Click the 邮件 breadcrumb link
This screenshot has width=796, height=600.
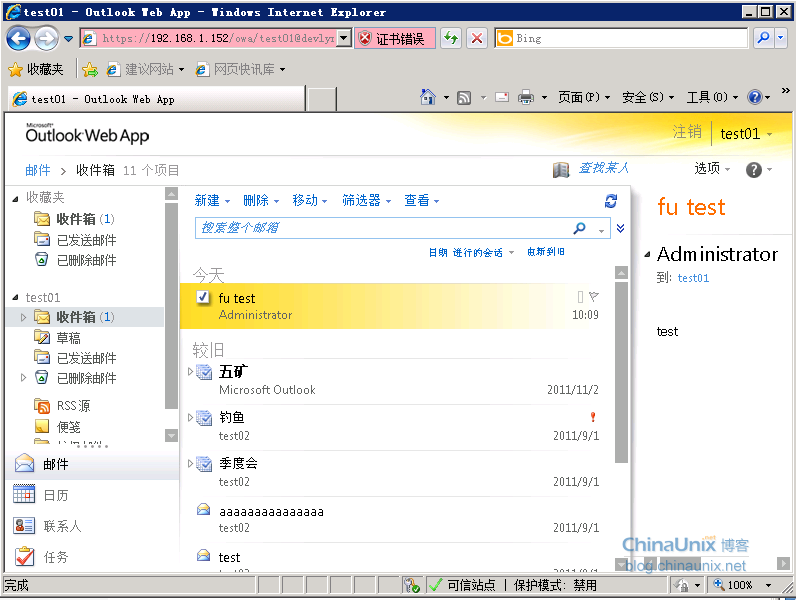(x=38, y=170)
